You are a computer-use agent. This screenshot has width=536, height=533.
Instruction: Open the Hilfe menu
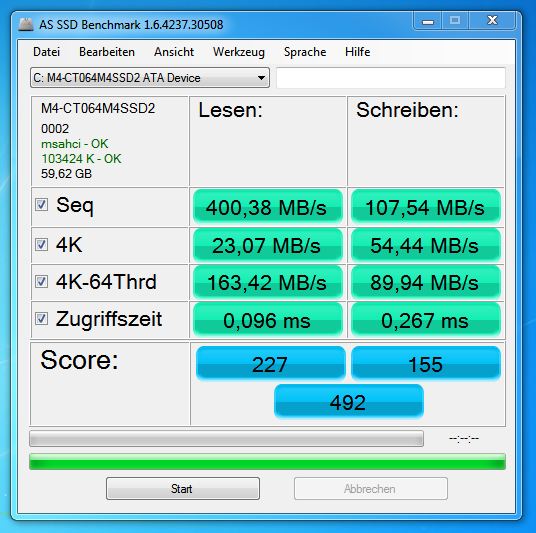358,52
